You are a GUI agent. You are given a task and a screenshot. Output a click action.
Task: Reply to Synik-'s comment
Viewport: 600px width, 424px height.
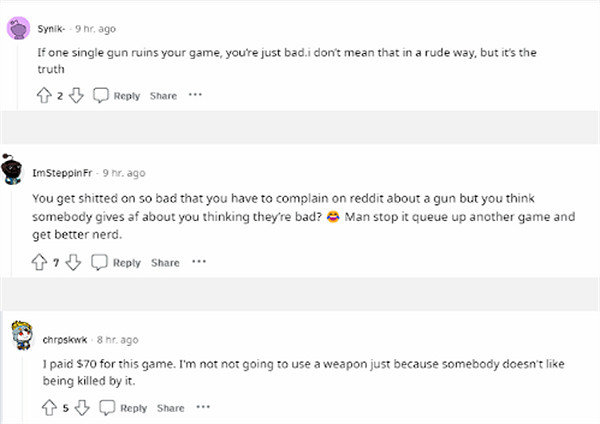117,96
